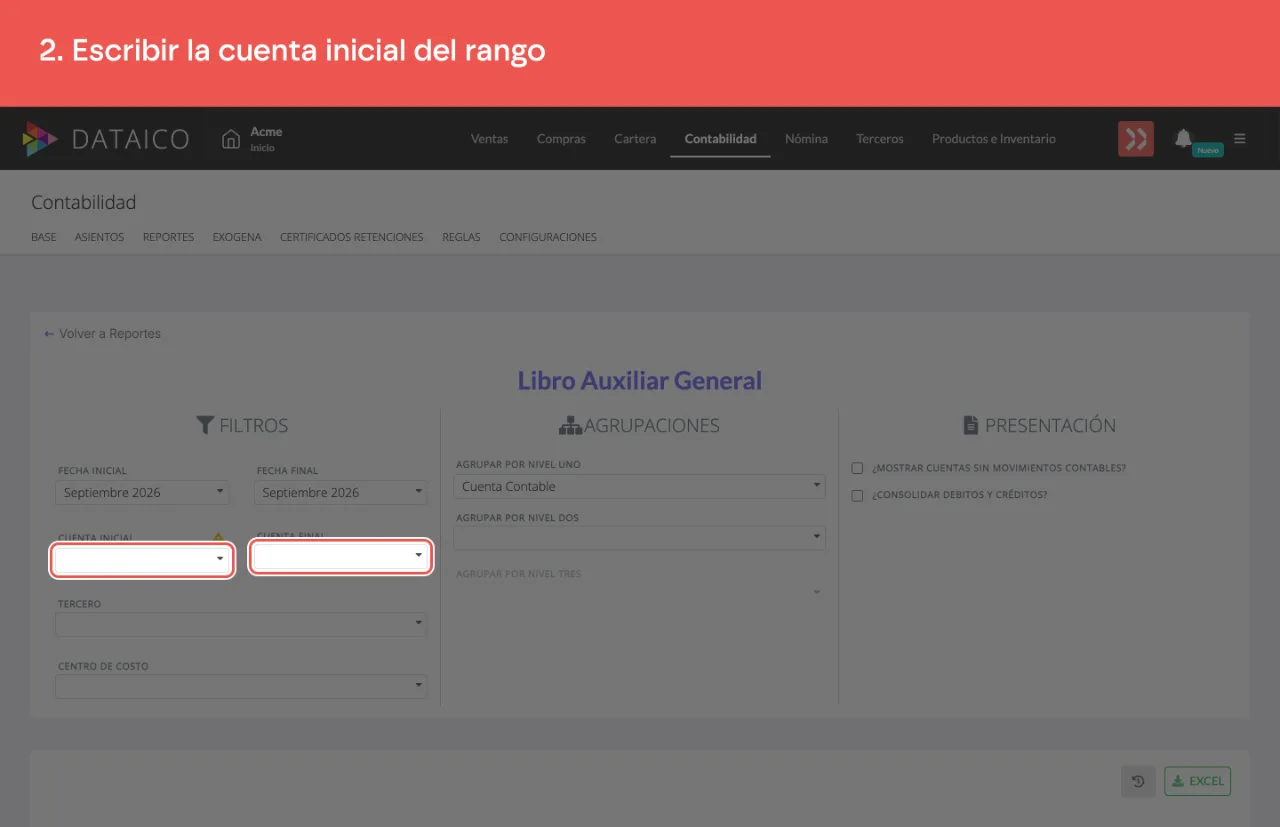Screen dimensions: 1280x827
Task: Enable 'Consolidar debitos y créditos' checkbox
Action: tap(857, 495)
